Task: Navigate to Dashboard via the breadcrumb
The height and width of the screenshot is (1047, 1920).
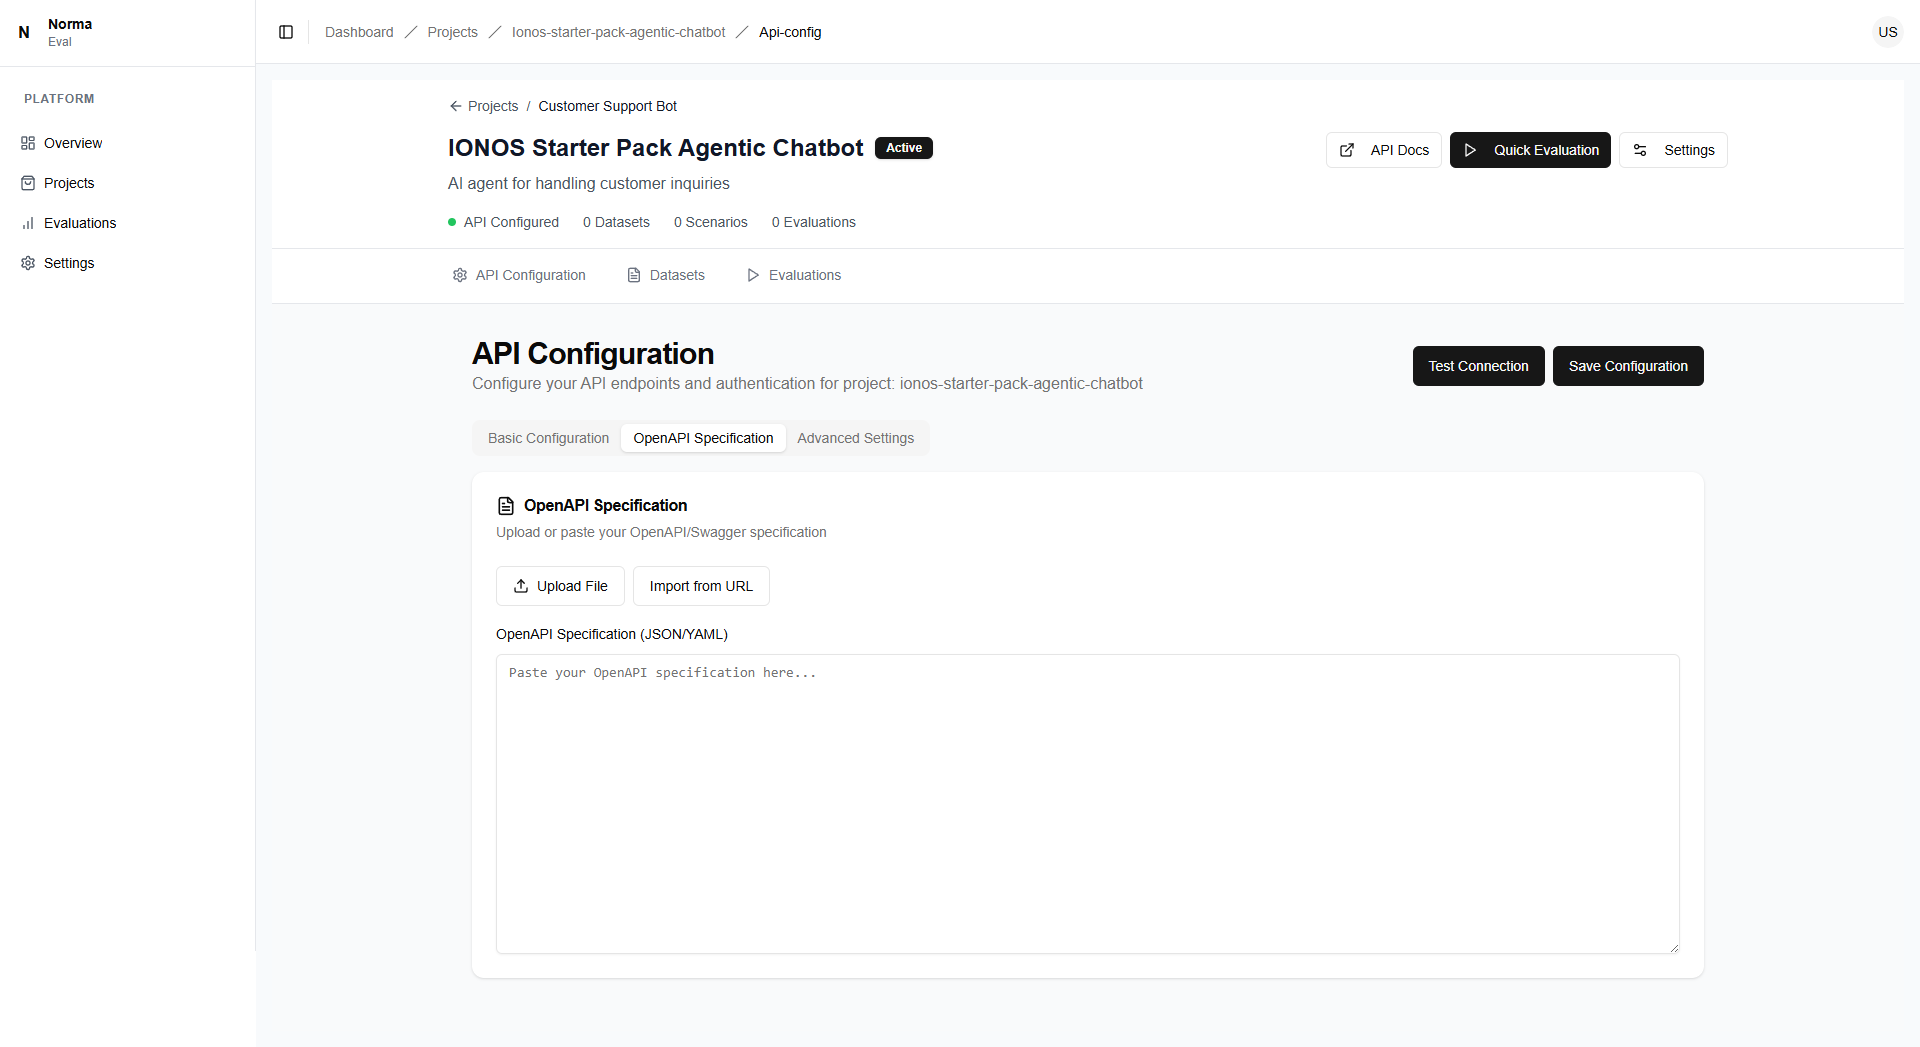Action: (x=358, y=32)
